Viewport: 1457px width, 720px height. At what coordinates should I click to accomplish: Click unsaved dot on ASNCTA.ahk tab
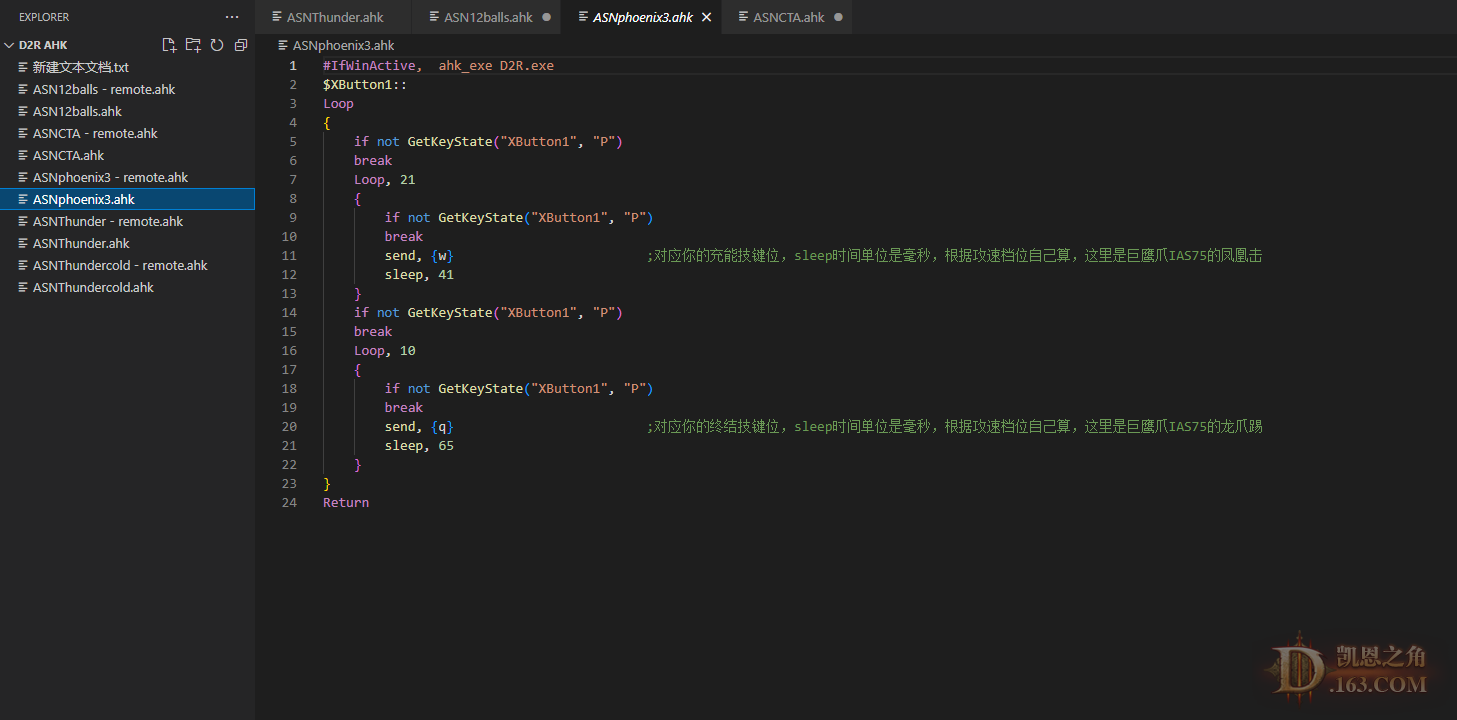point(838,17)
